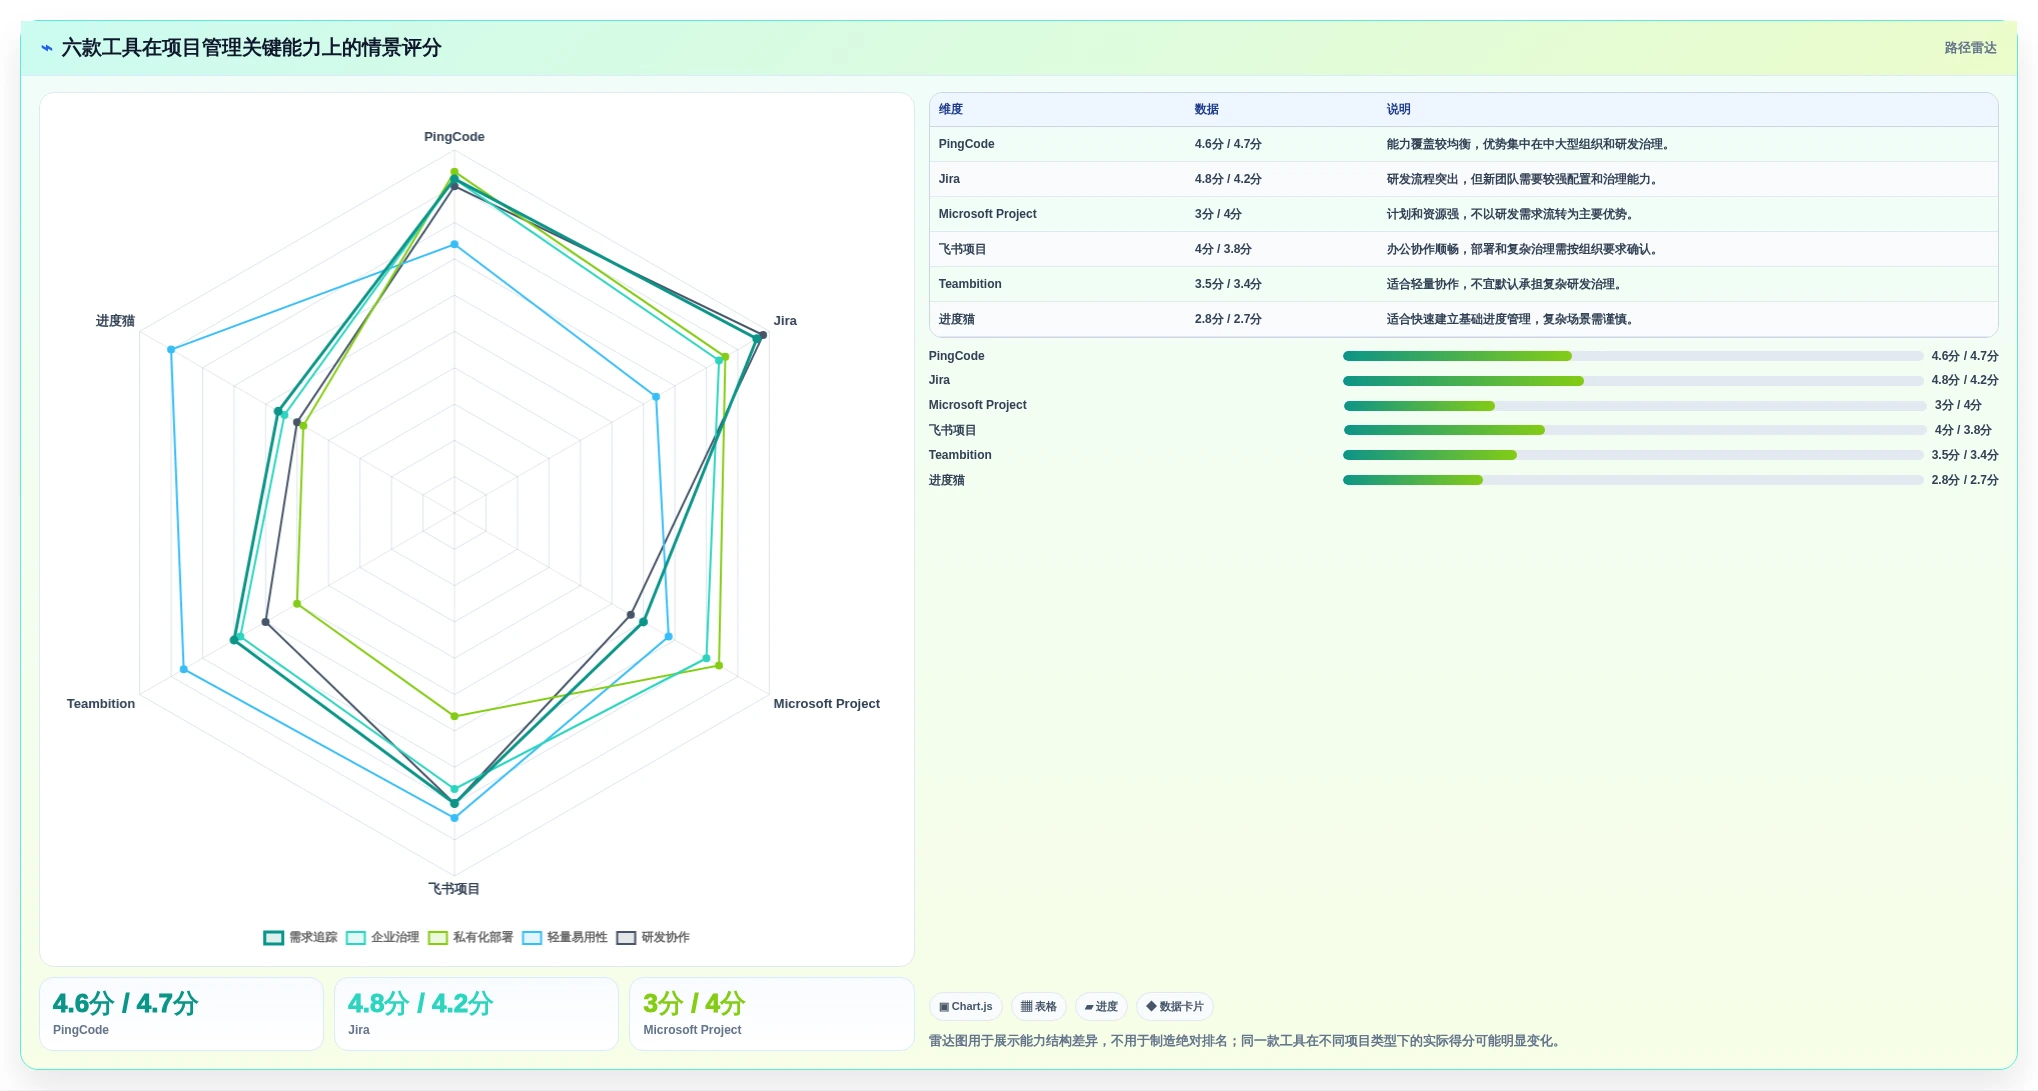Click the Teambition progress bar
The width and height of the screenshot is (2038, 1091).
1632,455
